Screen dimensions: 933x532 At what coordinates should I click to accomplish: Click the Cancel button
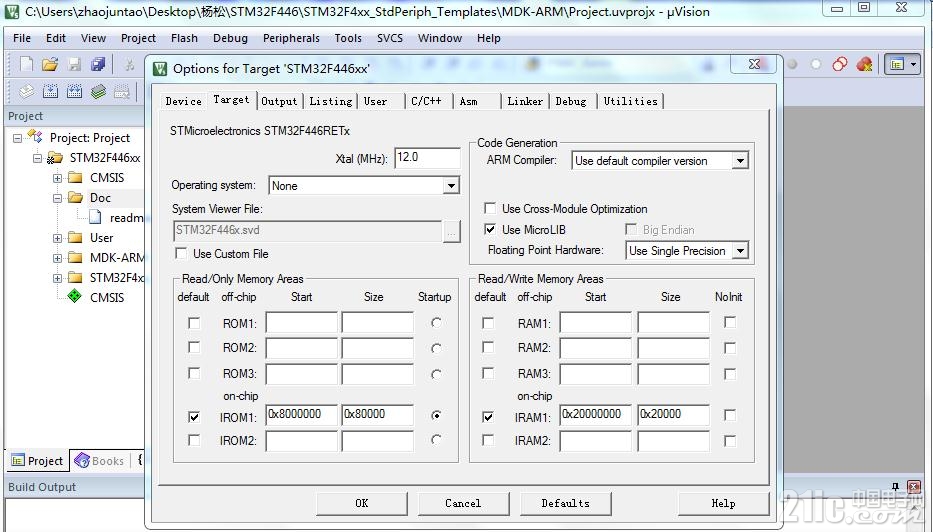tap(463, 503)
